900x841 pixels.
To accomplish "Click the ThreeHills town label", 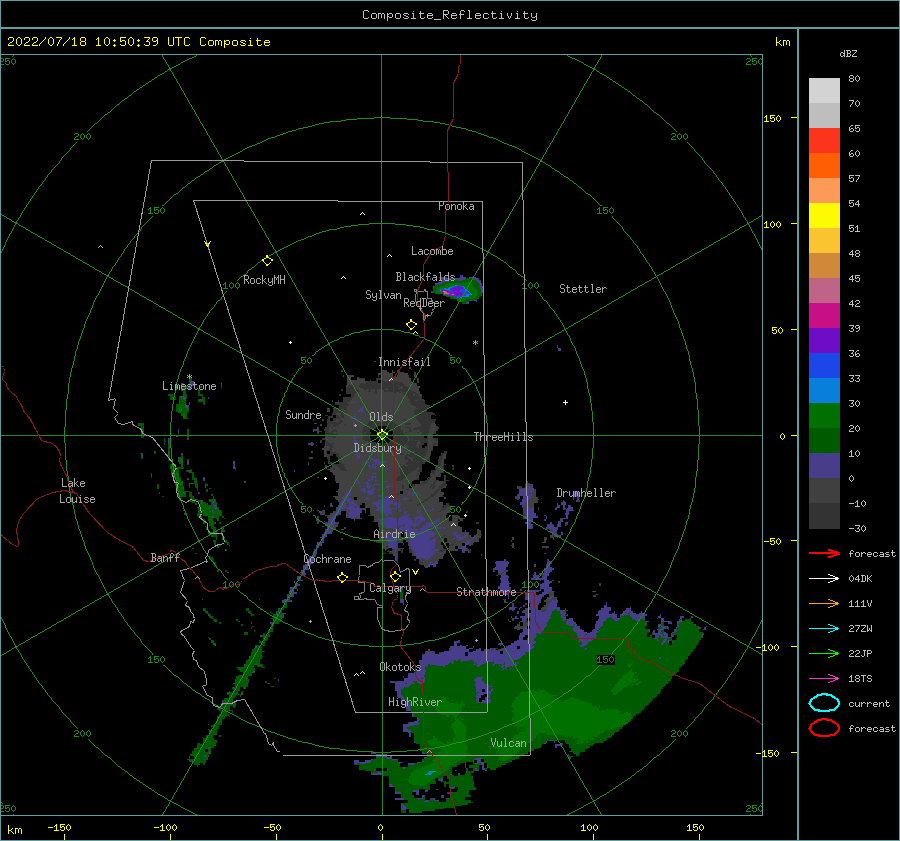I will [x=503, y=437].
